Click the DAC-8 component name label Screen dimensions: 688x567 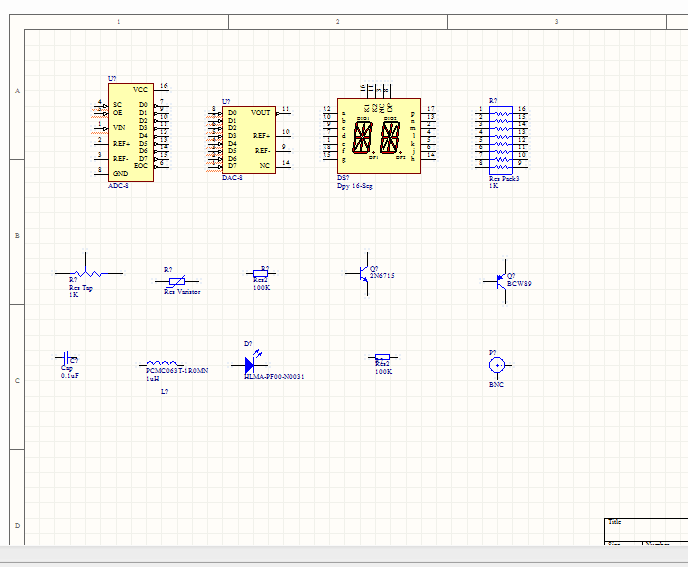(x=232, y=178)
